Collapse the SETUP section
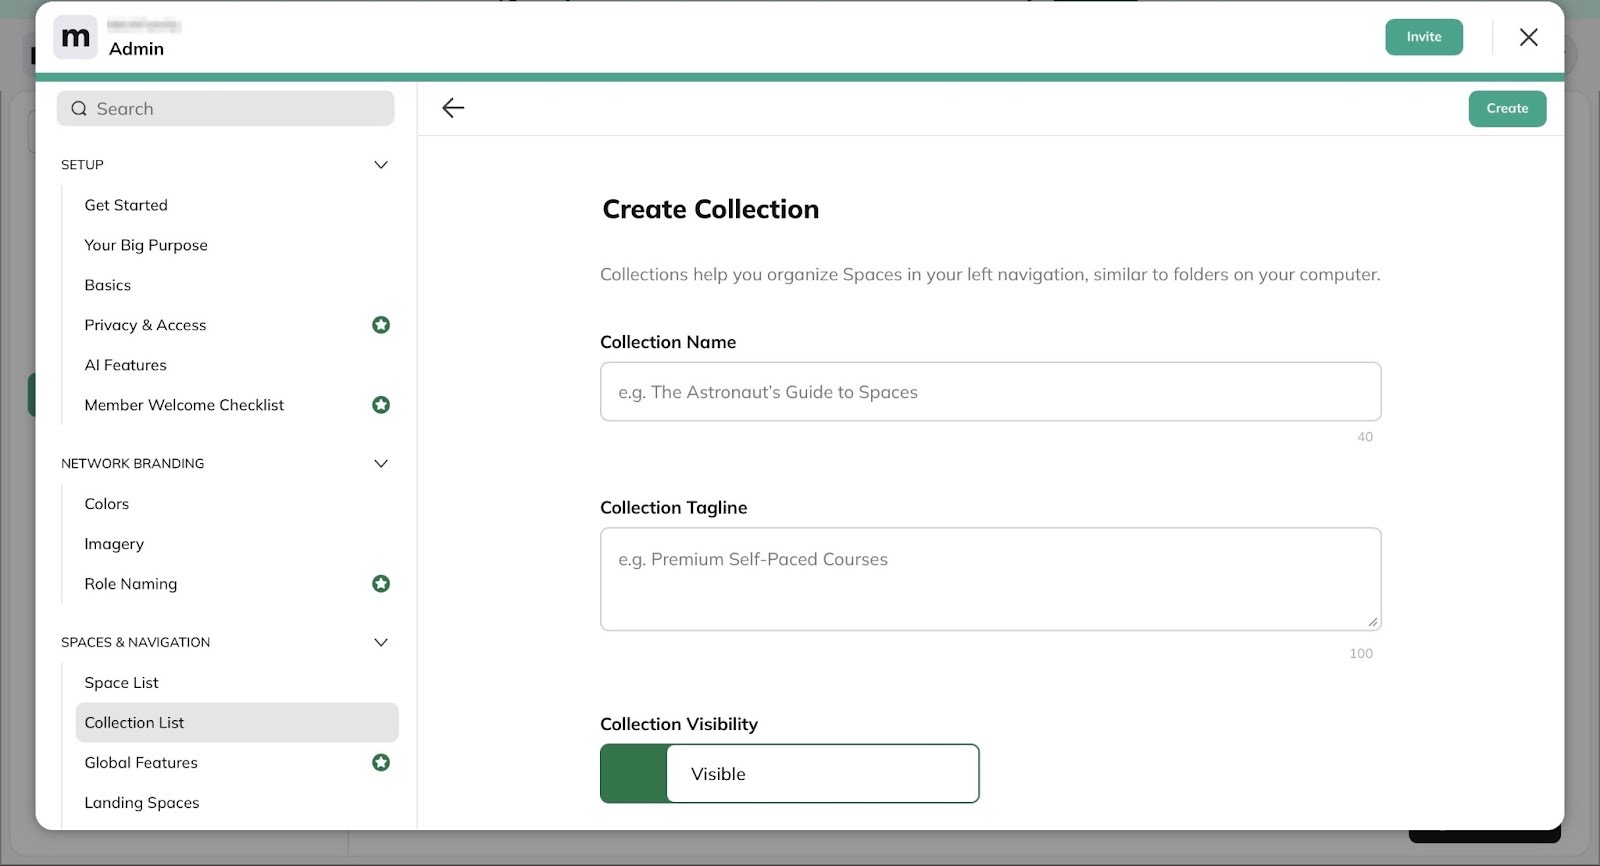This screenshot has height=866, width=1600. [x=381, y=165]
